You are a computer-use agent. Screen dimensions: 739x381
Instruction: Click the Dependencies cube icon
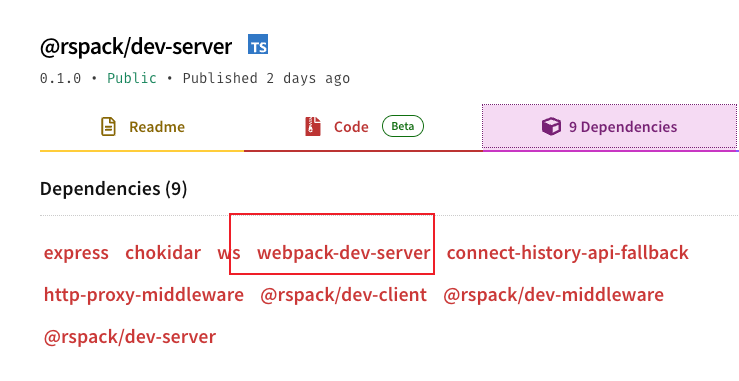coord(551,126)
